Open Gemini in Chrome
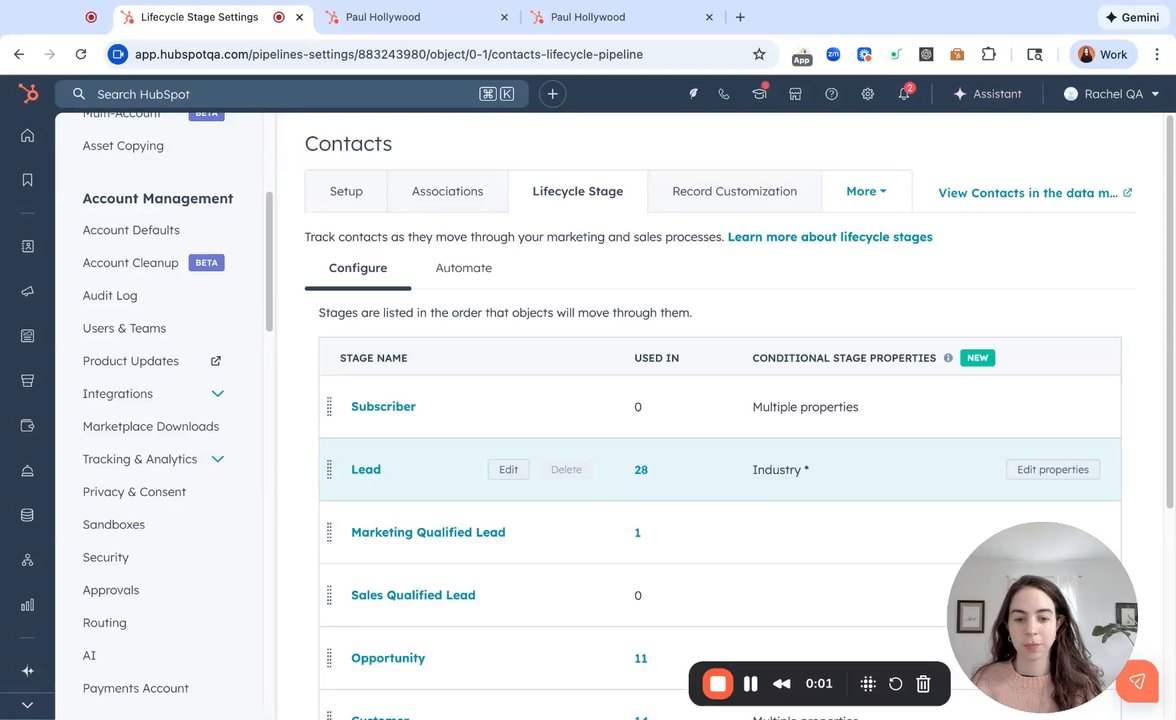The height and width of the screenshot is (720, 1176). [x=1132, y=17]
